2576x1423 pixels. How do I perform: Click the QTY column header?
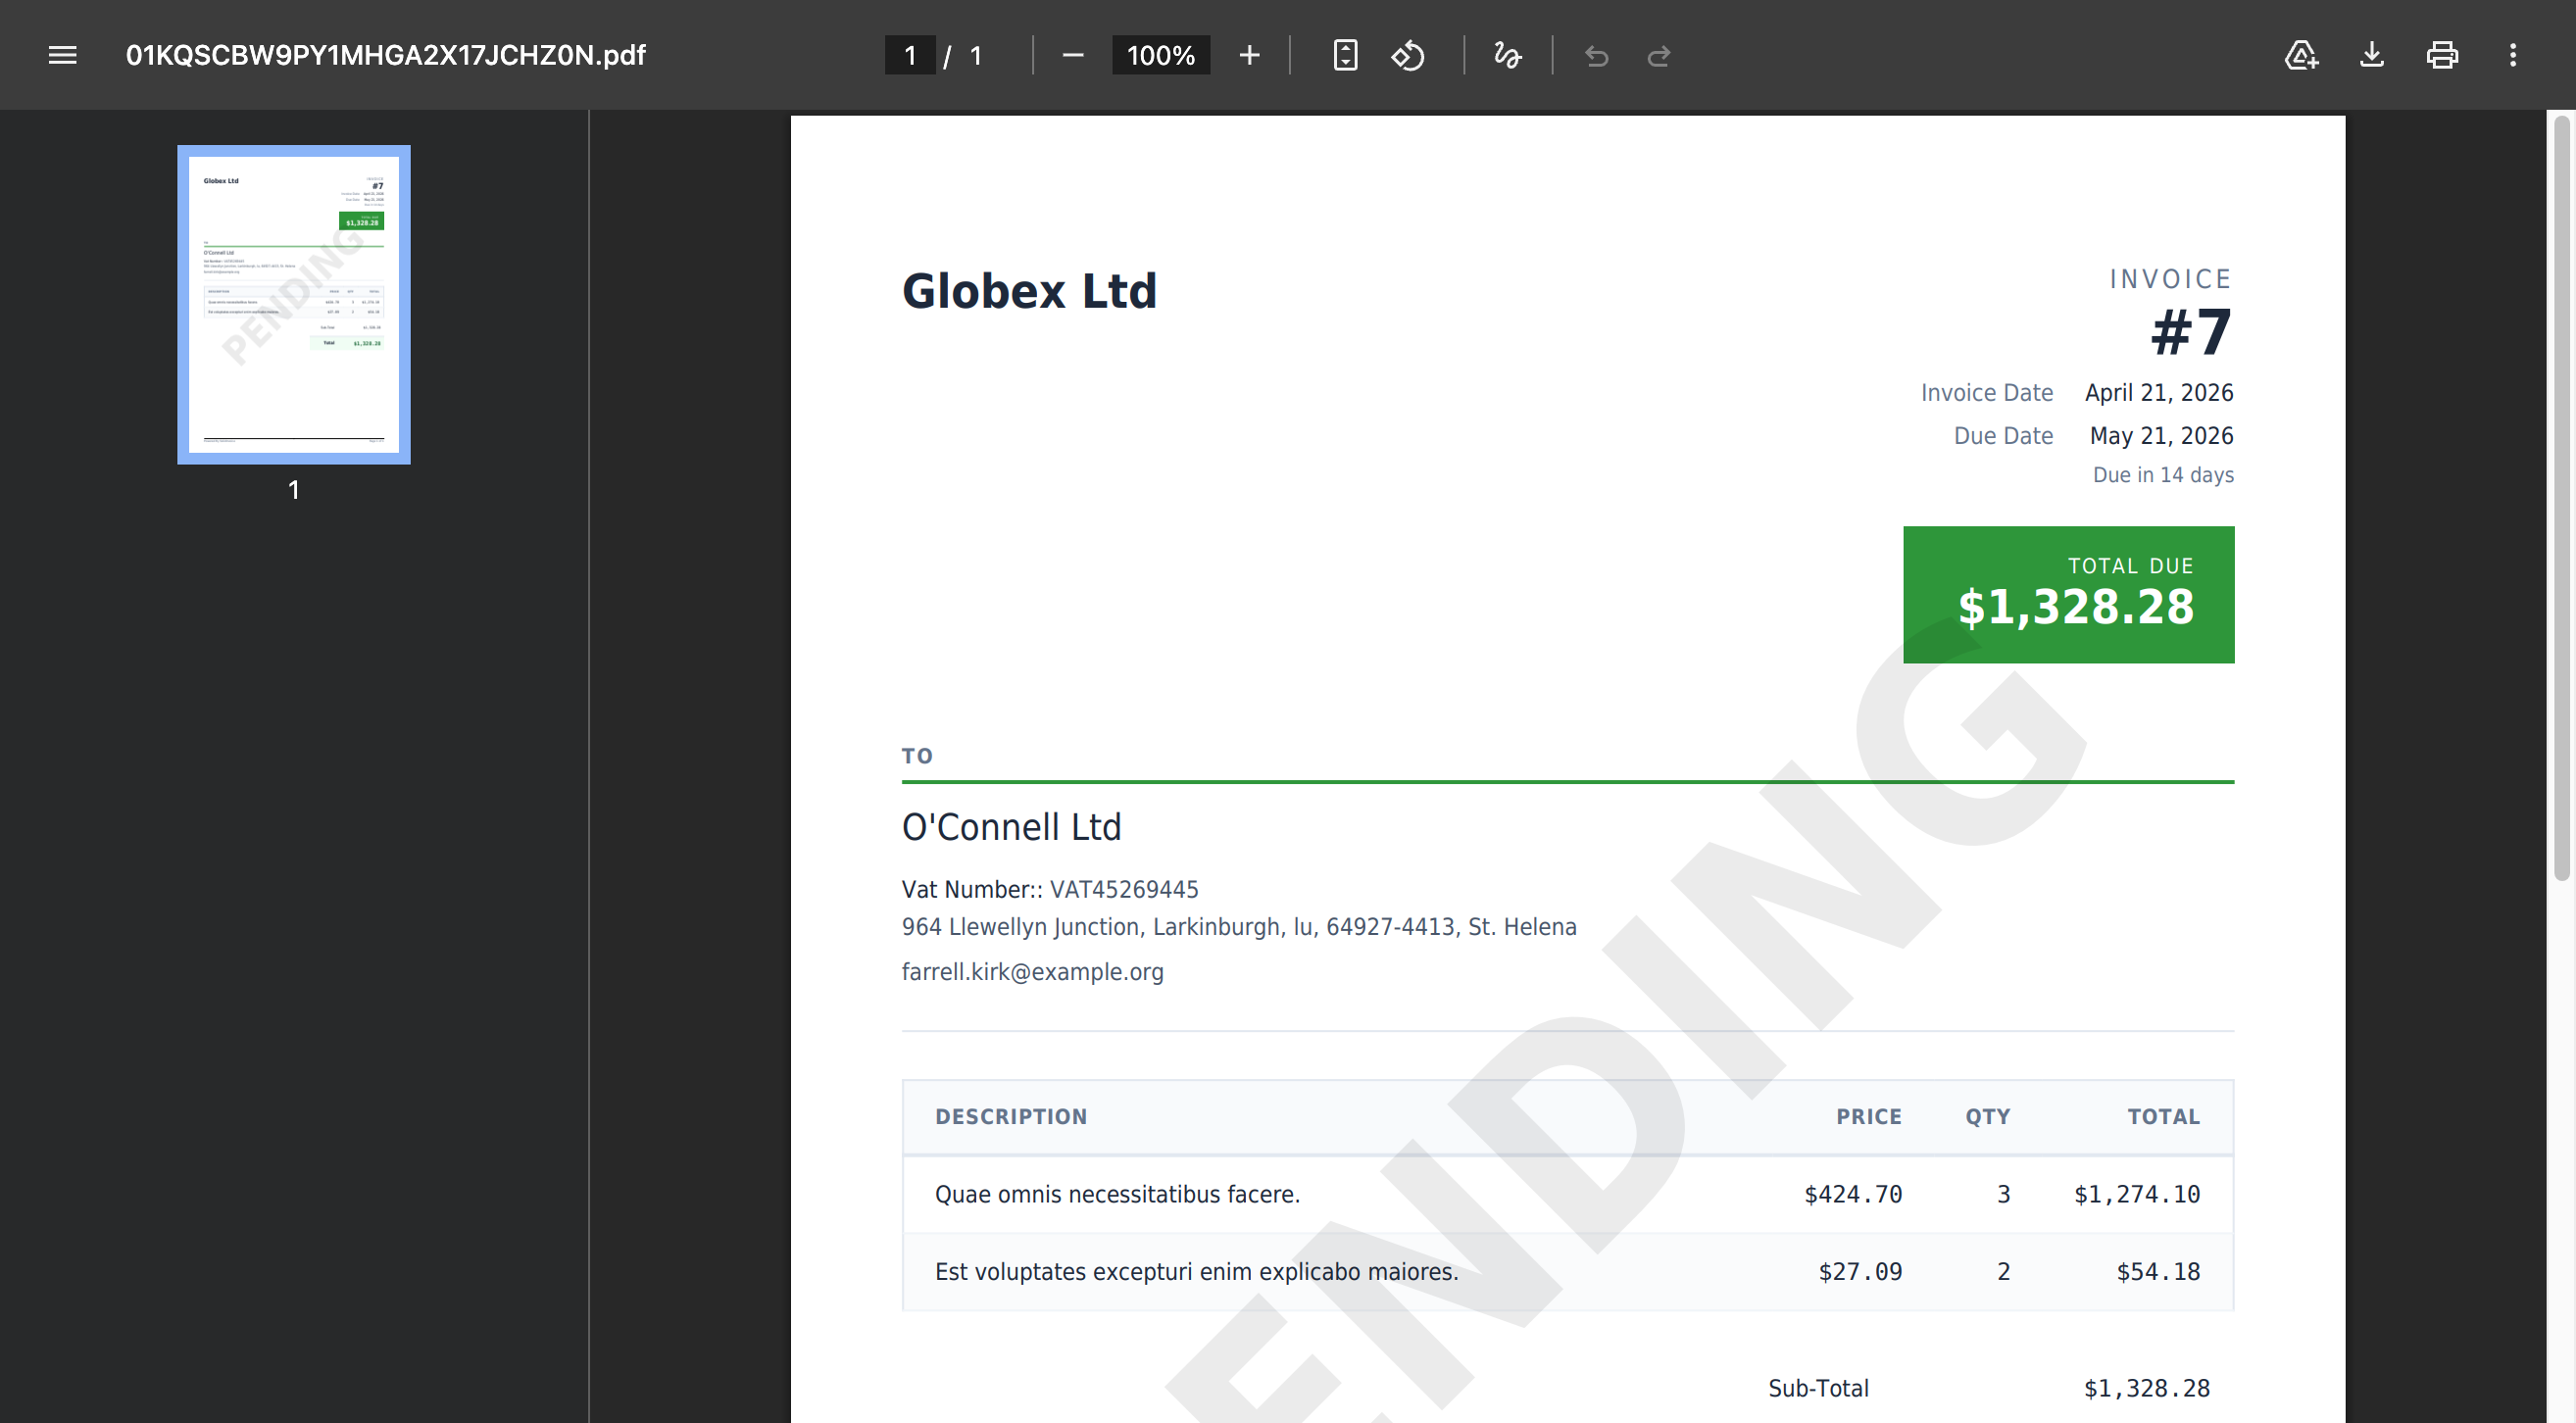tap(1987, 1117)
